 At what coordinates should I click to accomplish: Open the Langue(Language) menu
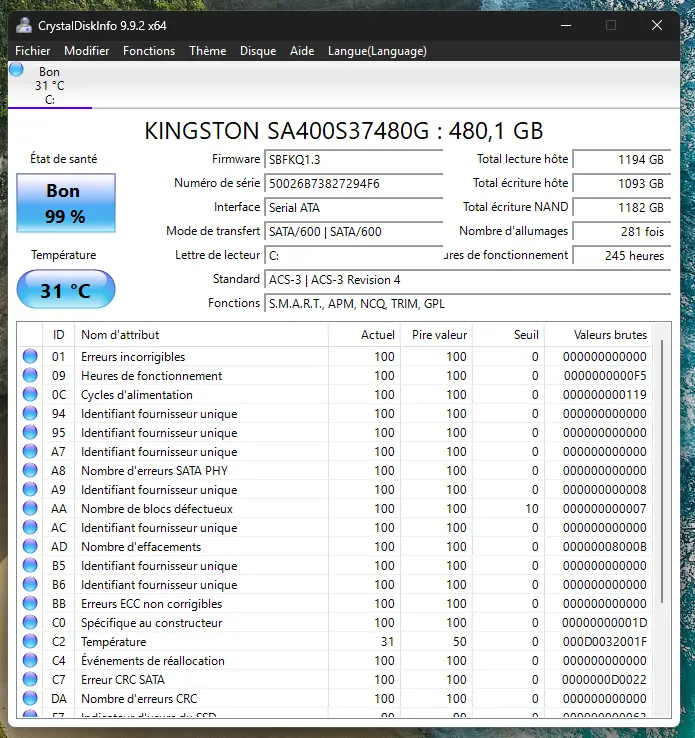click(x=377, y=51)
